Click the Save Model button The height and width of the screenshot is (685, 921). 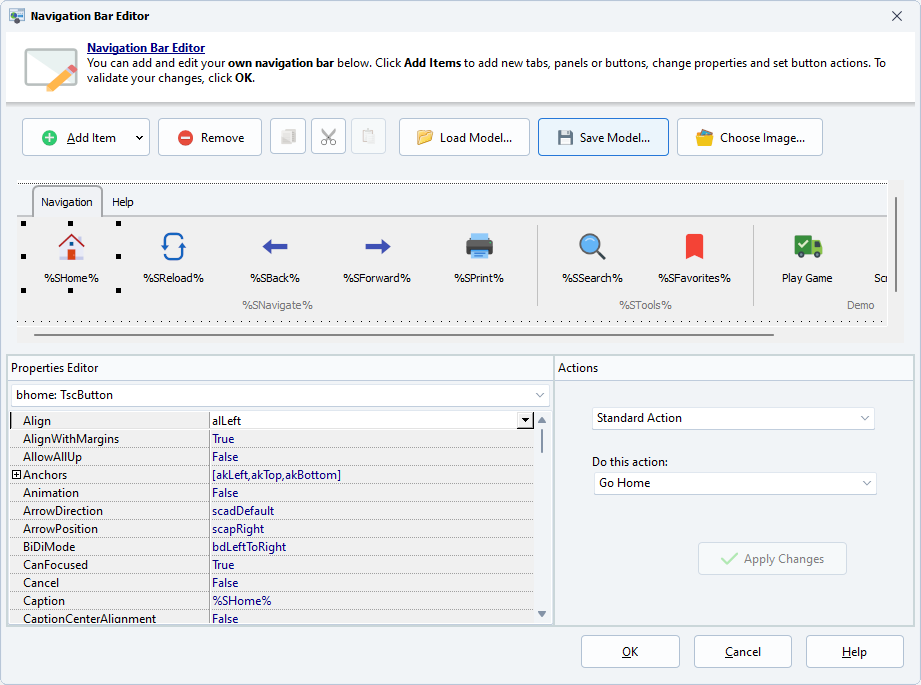pos(603,138)
